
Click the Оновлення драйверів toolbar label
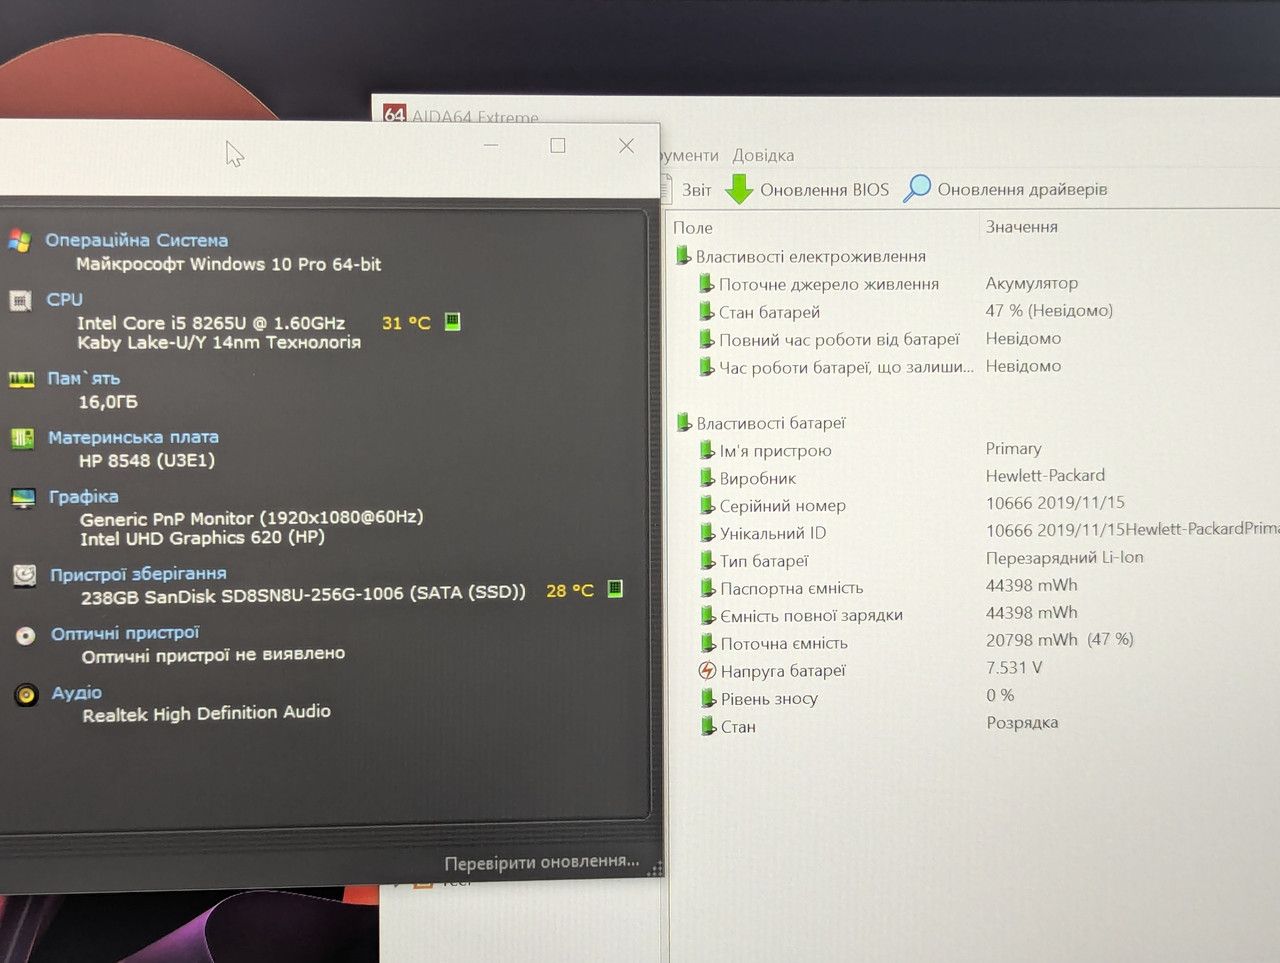click(1022, 189)
